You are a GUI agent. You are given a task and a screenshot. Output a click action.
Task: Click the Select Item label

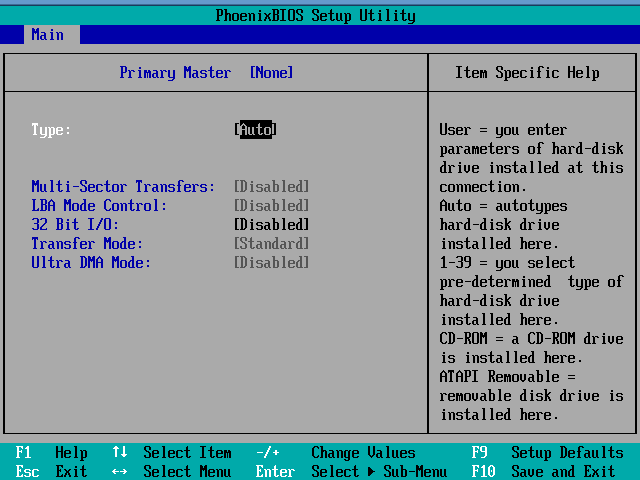[187, 453]
